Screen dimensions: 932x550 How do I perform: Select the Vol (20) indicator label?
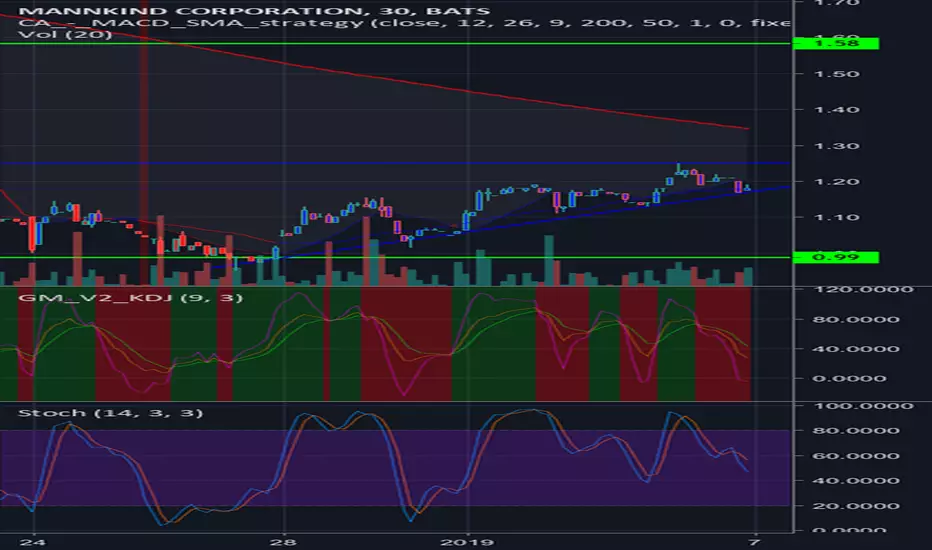pyautogui.click(x=65, y=34)
